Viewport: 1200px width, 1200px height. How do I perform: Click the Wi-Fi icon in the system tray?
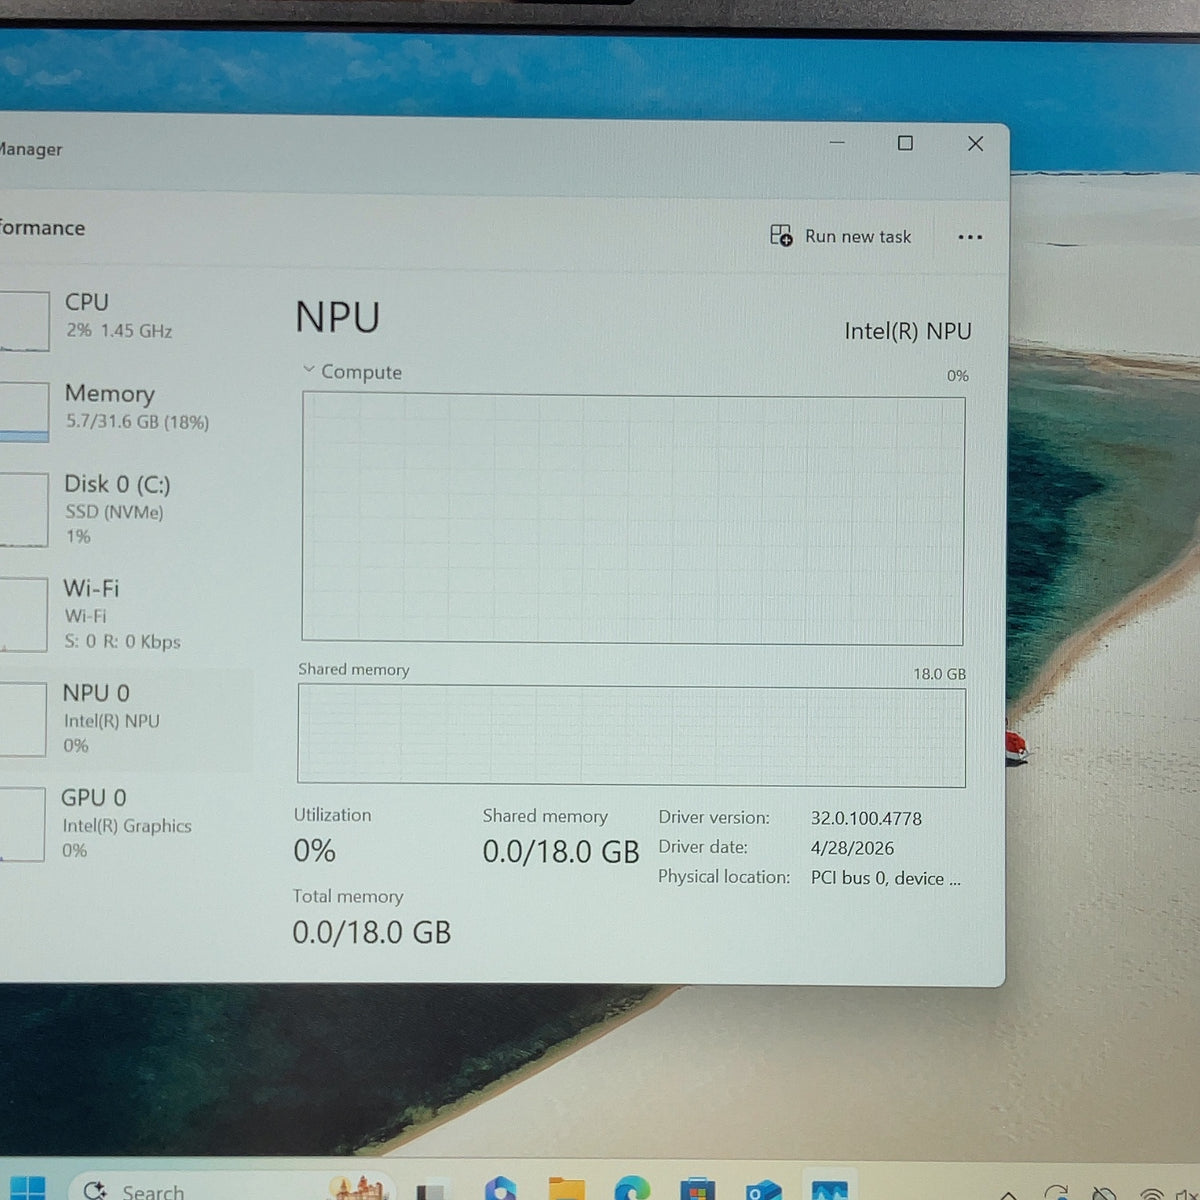(x=1152, y=1193)
